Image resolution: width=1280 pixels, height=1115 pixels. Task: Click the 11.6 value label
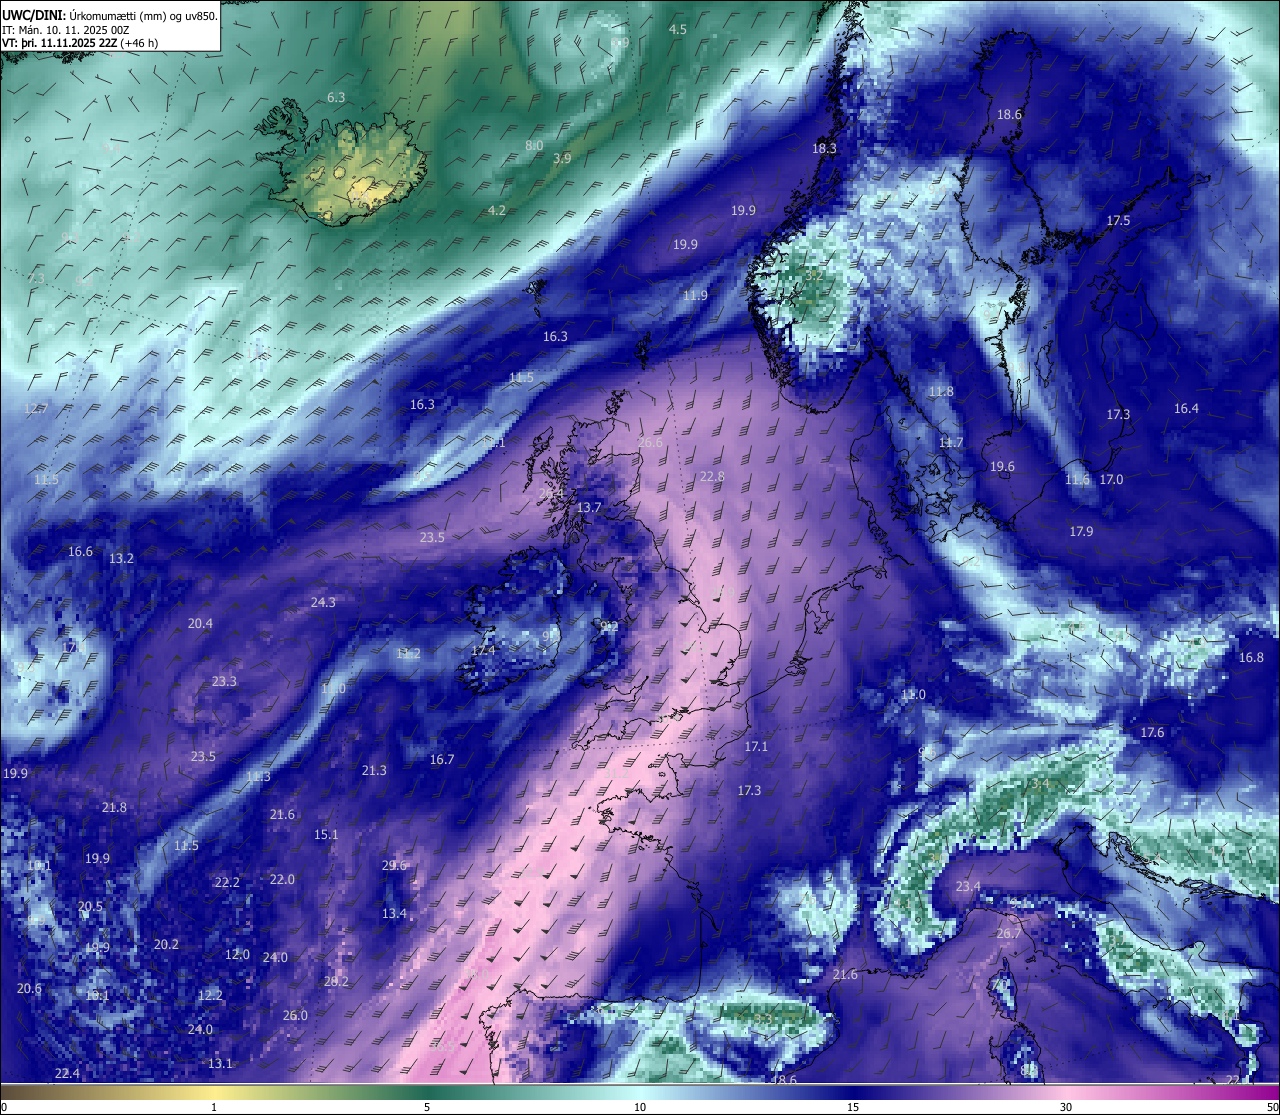1077,479
